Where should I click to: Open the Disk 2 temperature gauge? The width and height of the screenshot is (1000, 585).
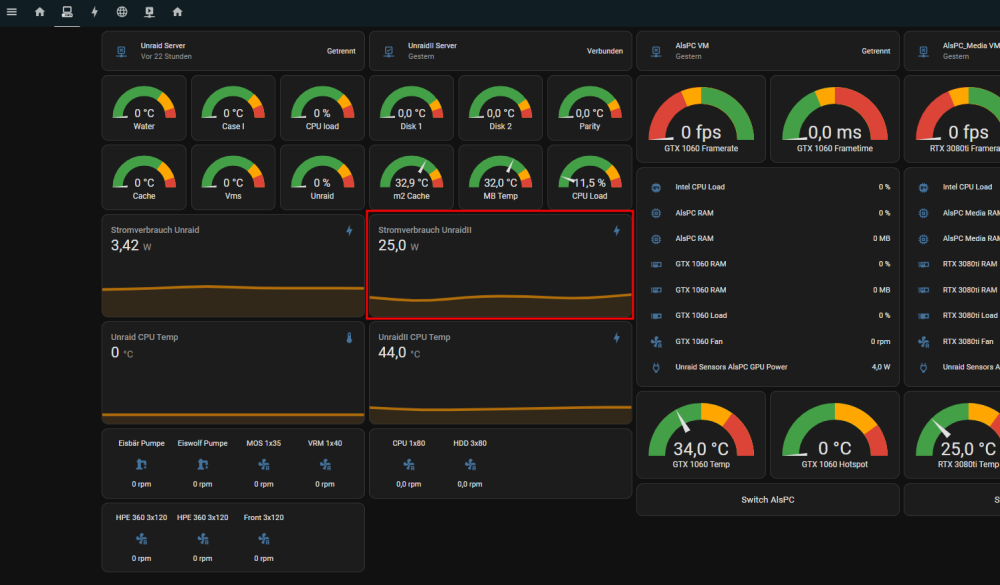click(501, 108)
